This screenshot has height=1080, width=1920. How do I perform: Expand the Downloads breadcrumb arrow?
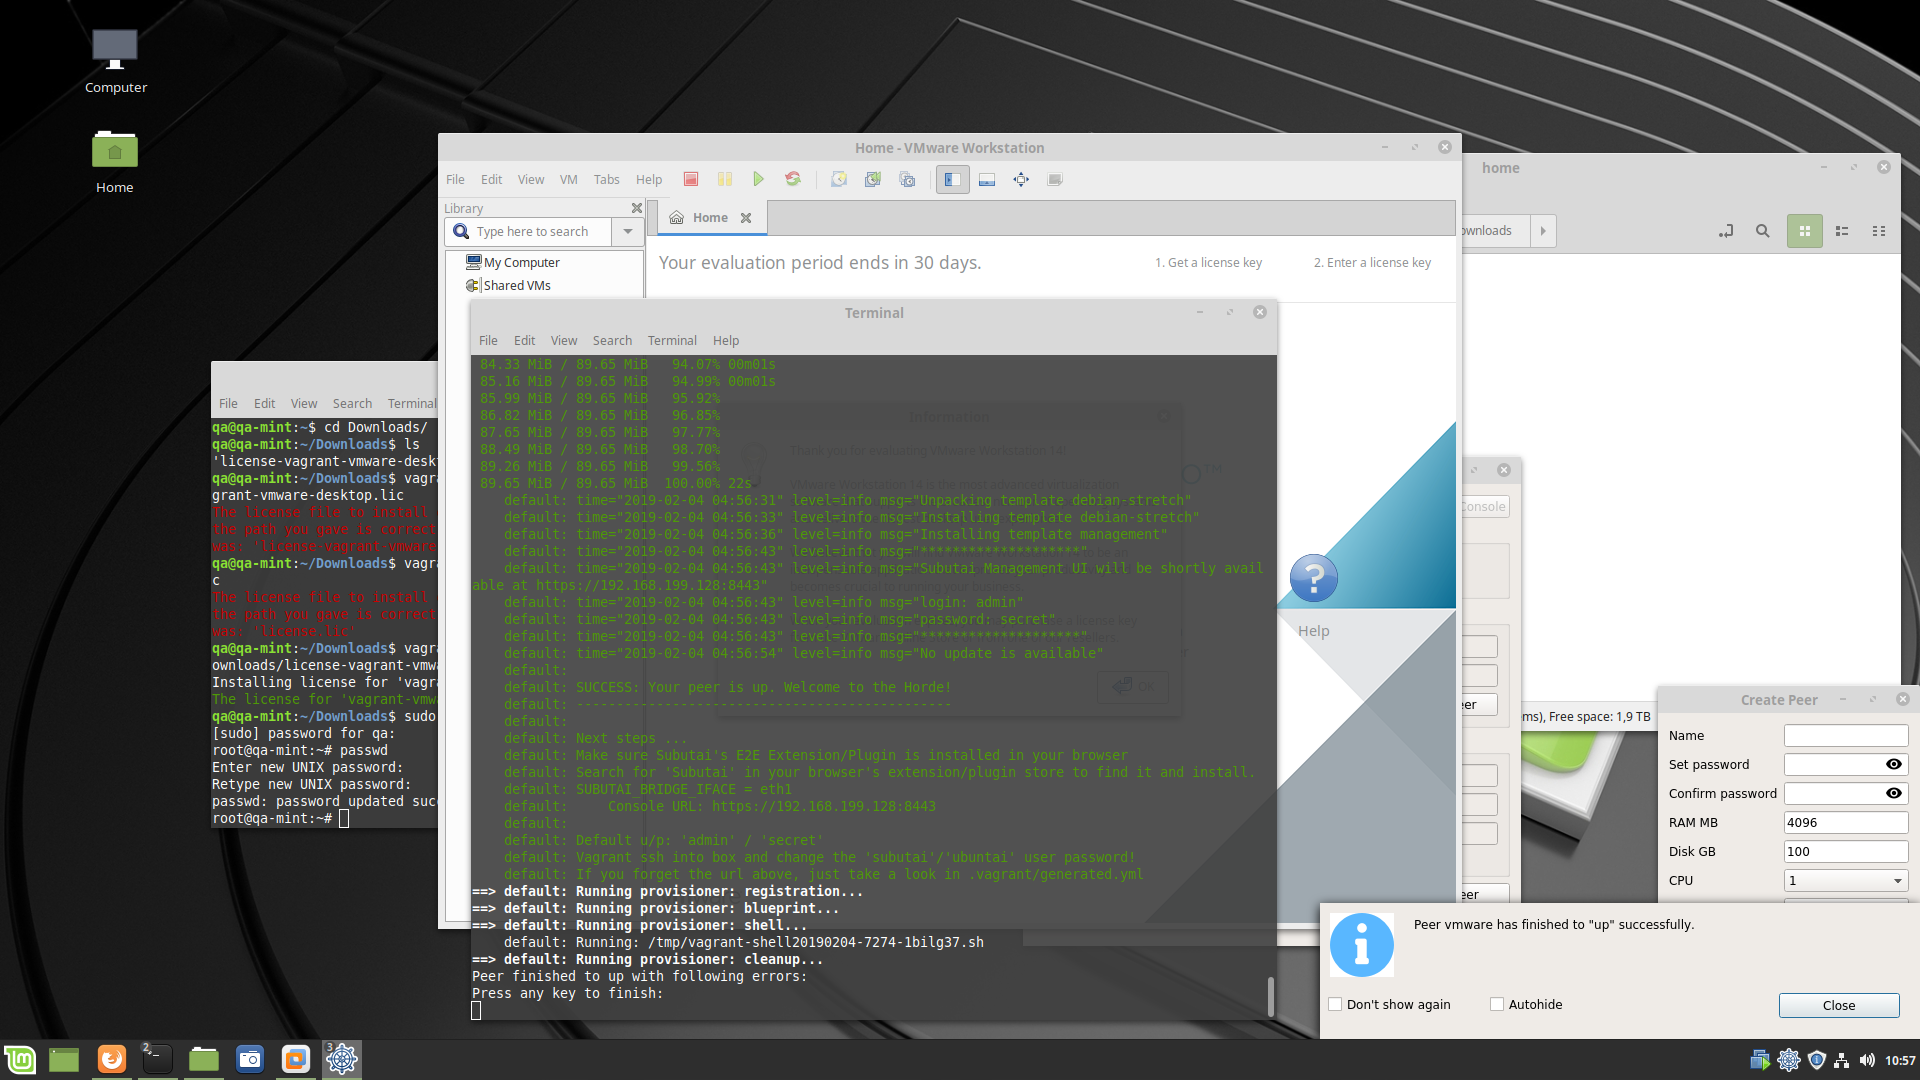[1543, 231]
